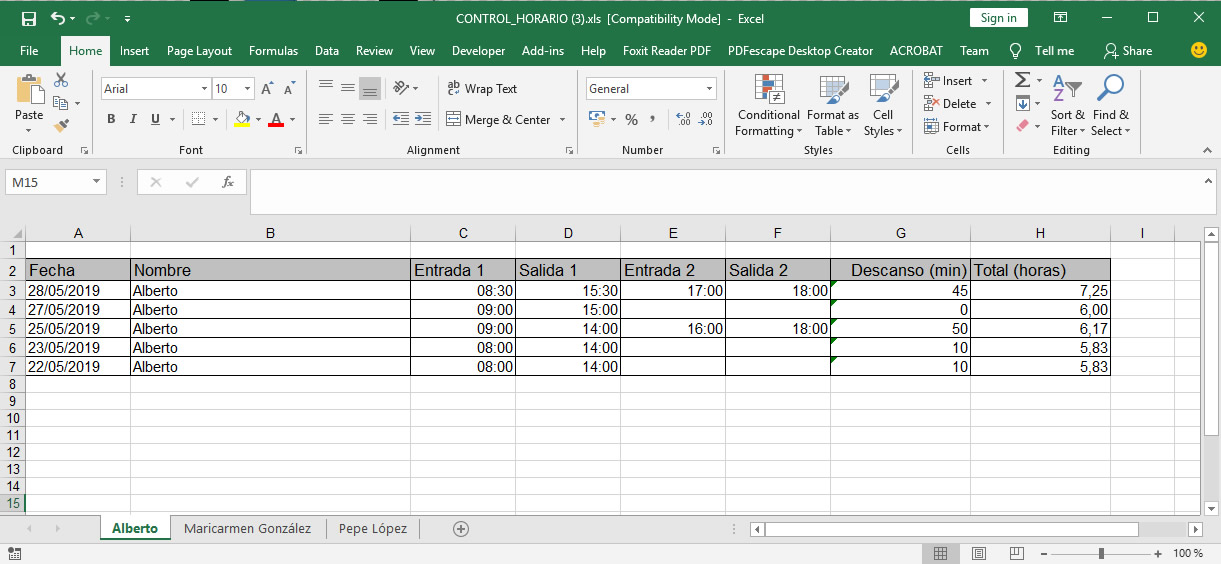Open the File menu

pos(29,51)
